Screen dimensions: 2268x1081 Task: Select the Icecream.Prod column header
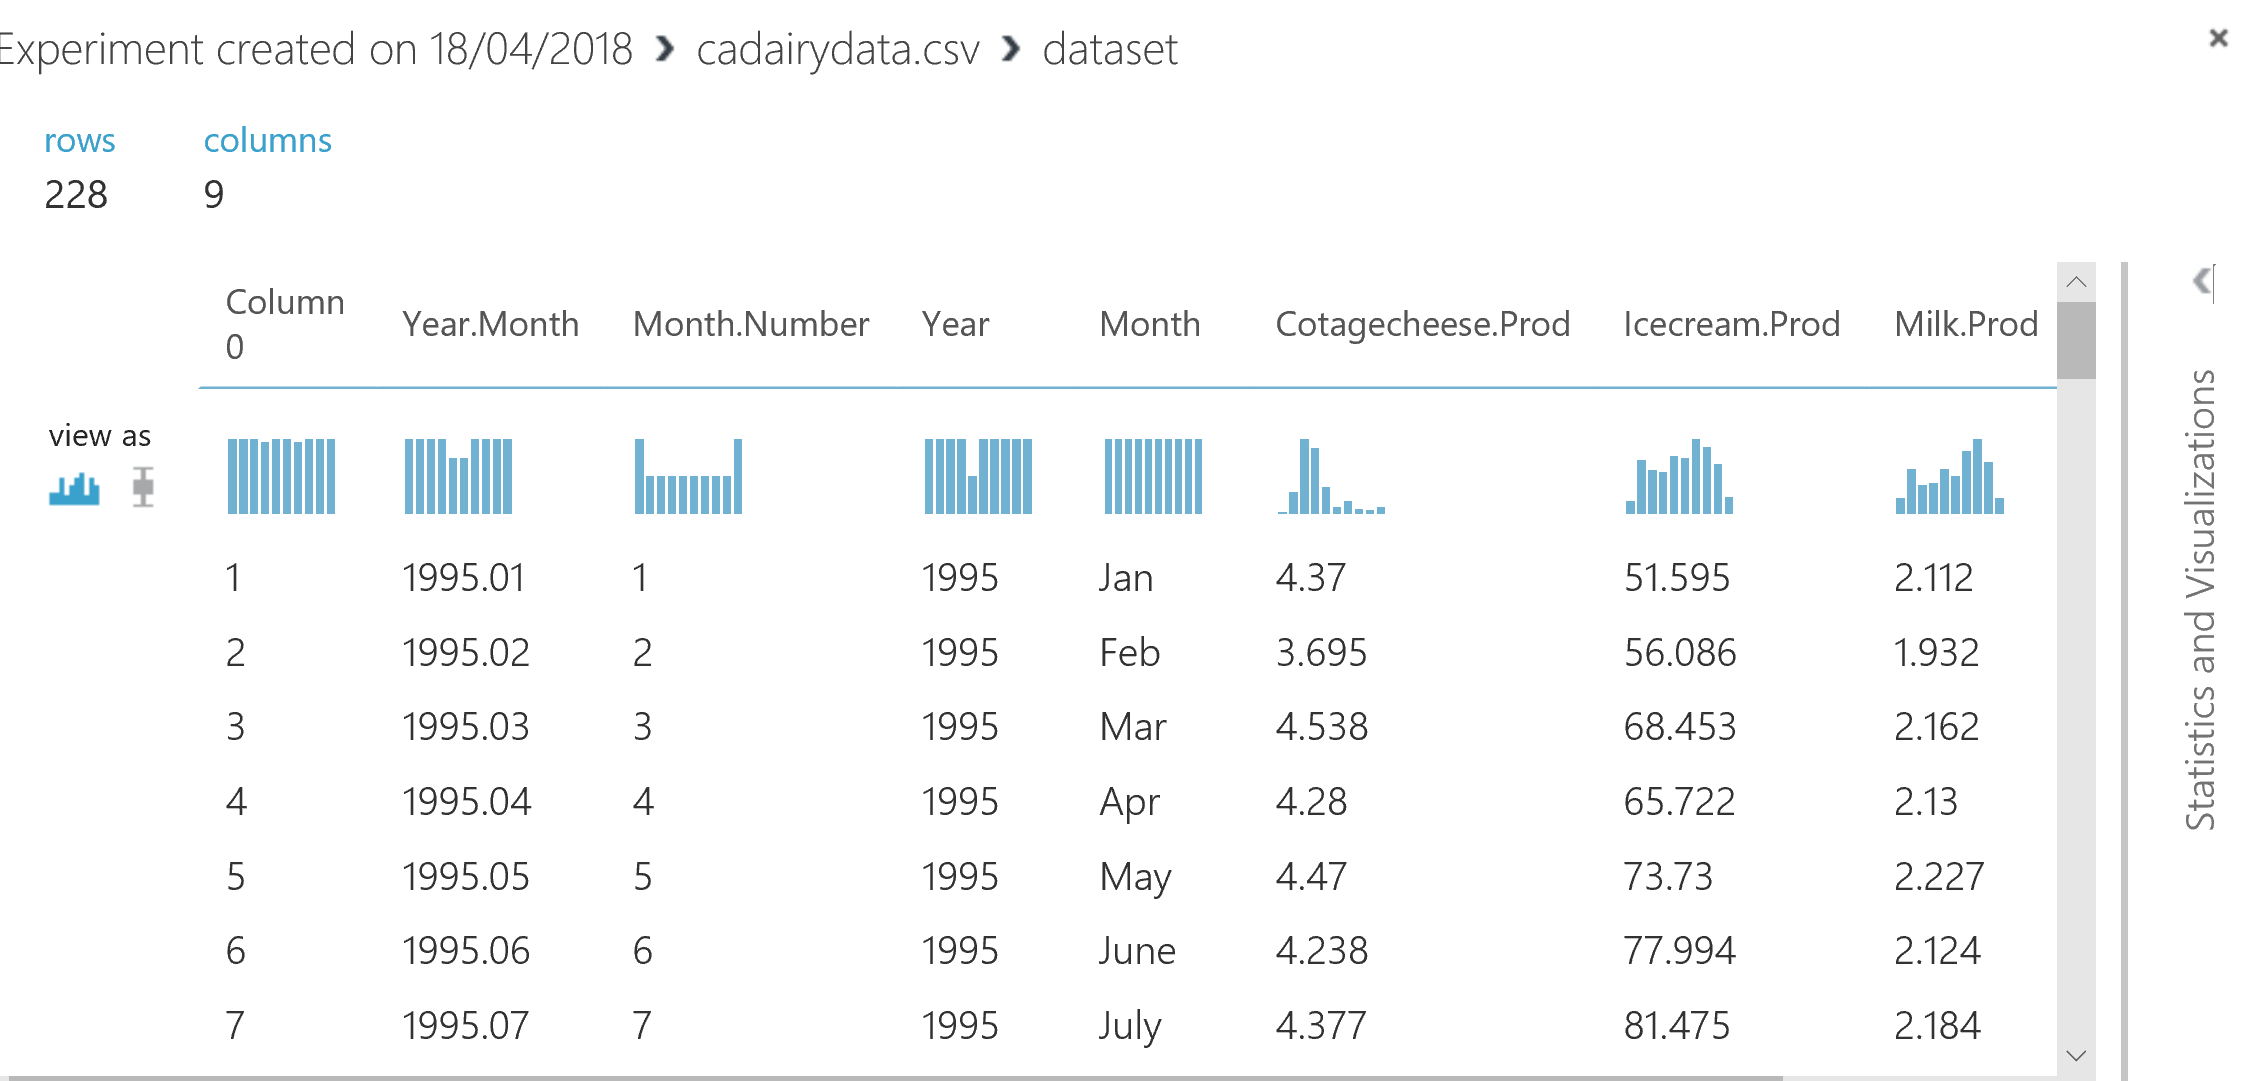tap(1731, 324)
